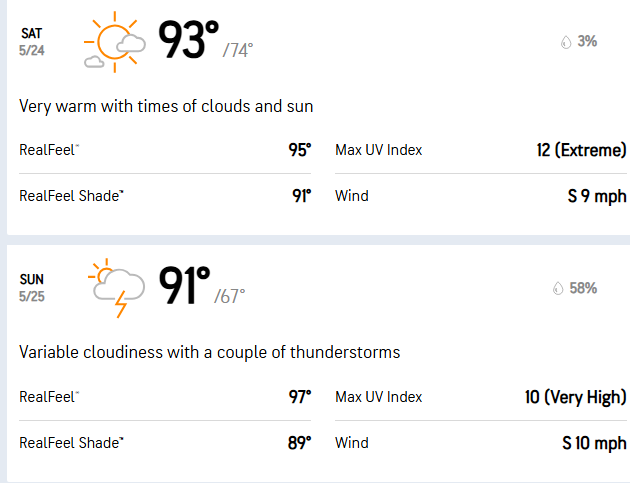Click Sunday's thunderstorm cloud icon
This screenshot has height=483, width=630.
pyautogui.click(x=115, y=288)
